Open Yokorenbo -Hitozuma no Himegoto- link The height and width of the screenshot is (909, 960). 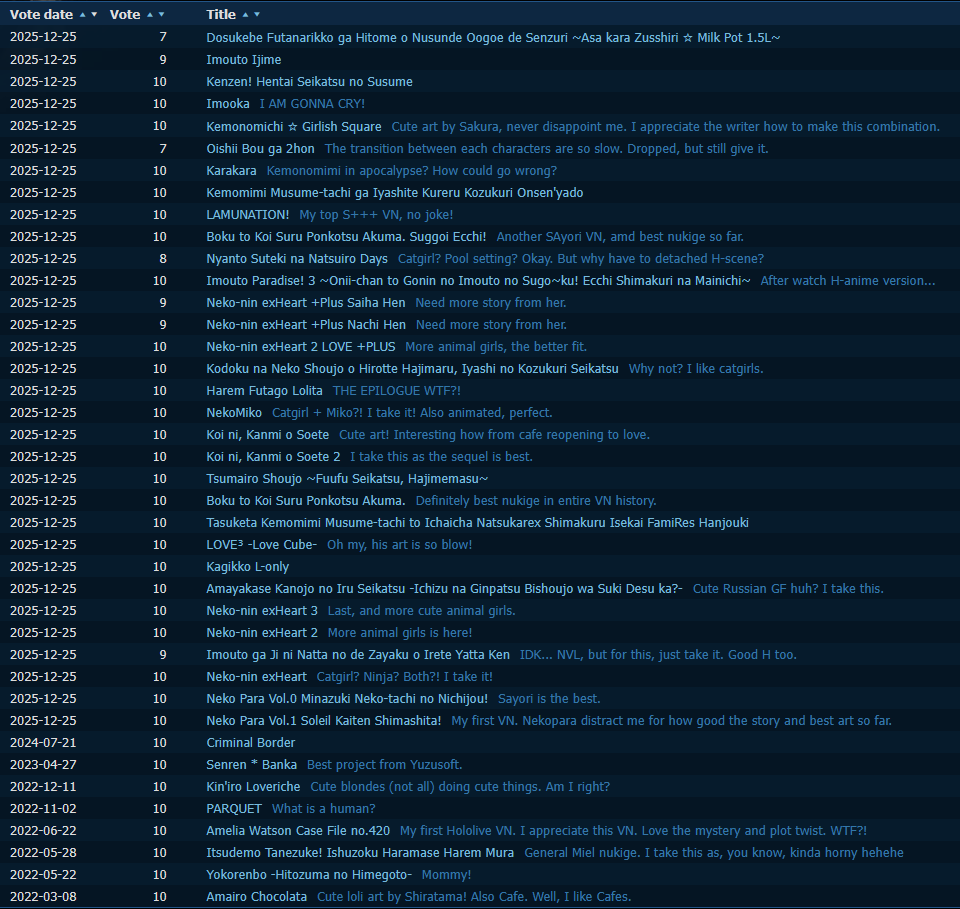[x=309, y=875]
